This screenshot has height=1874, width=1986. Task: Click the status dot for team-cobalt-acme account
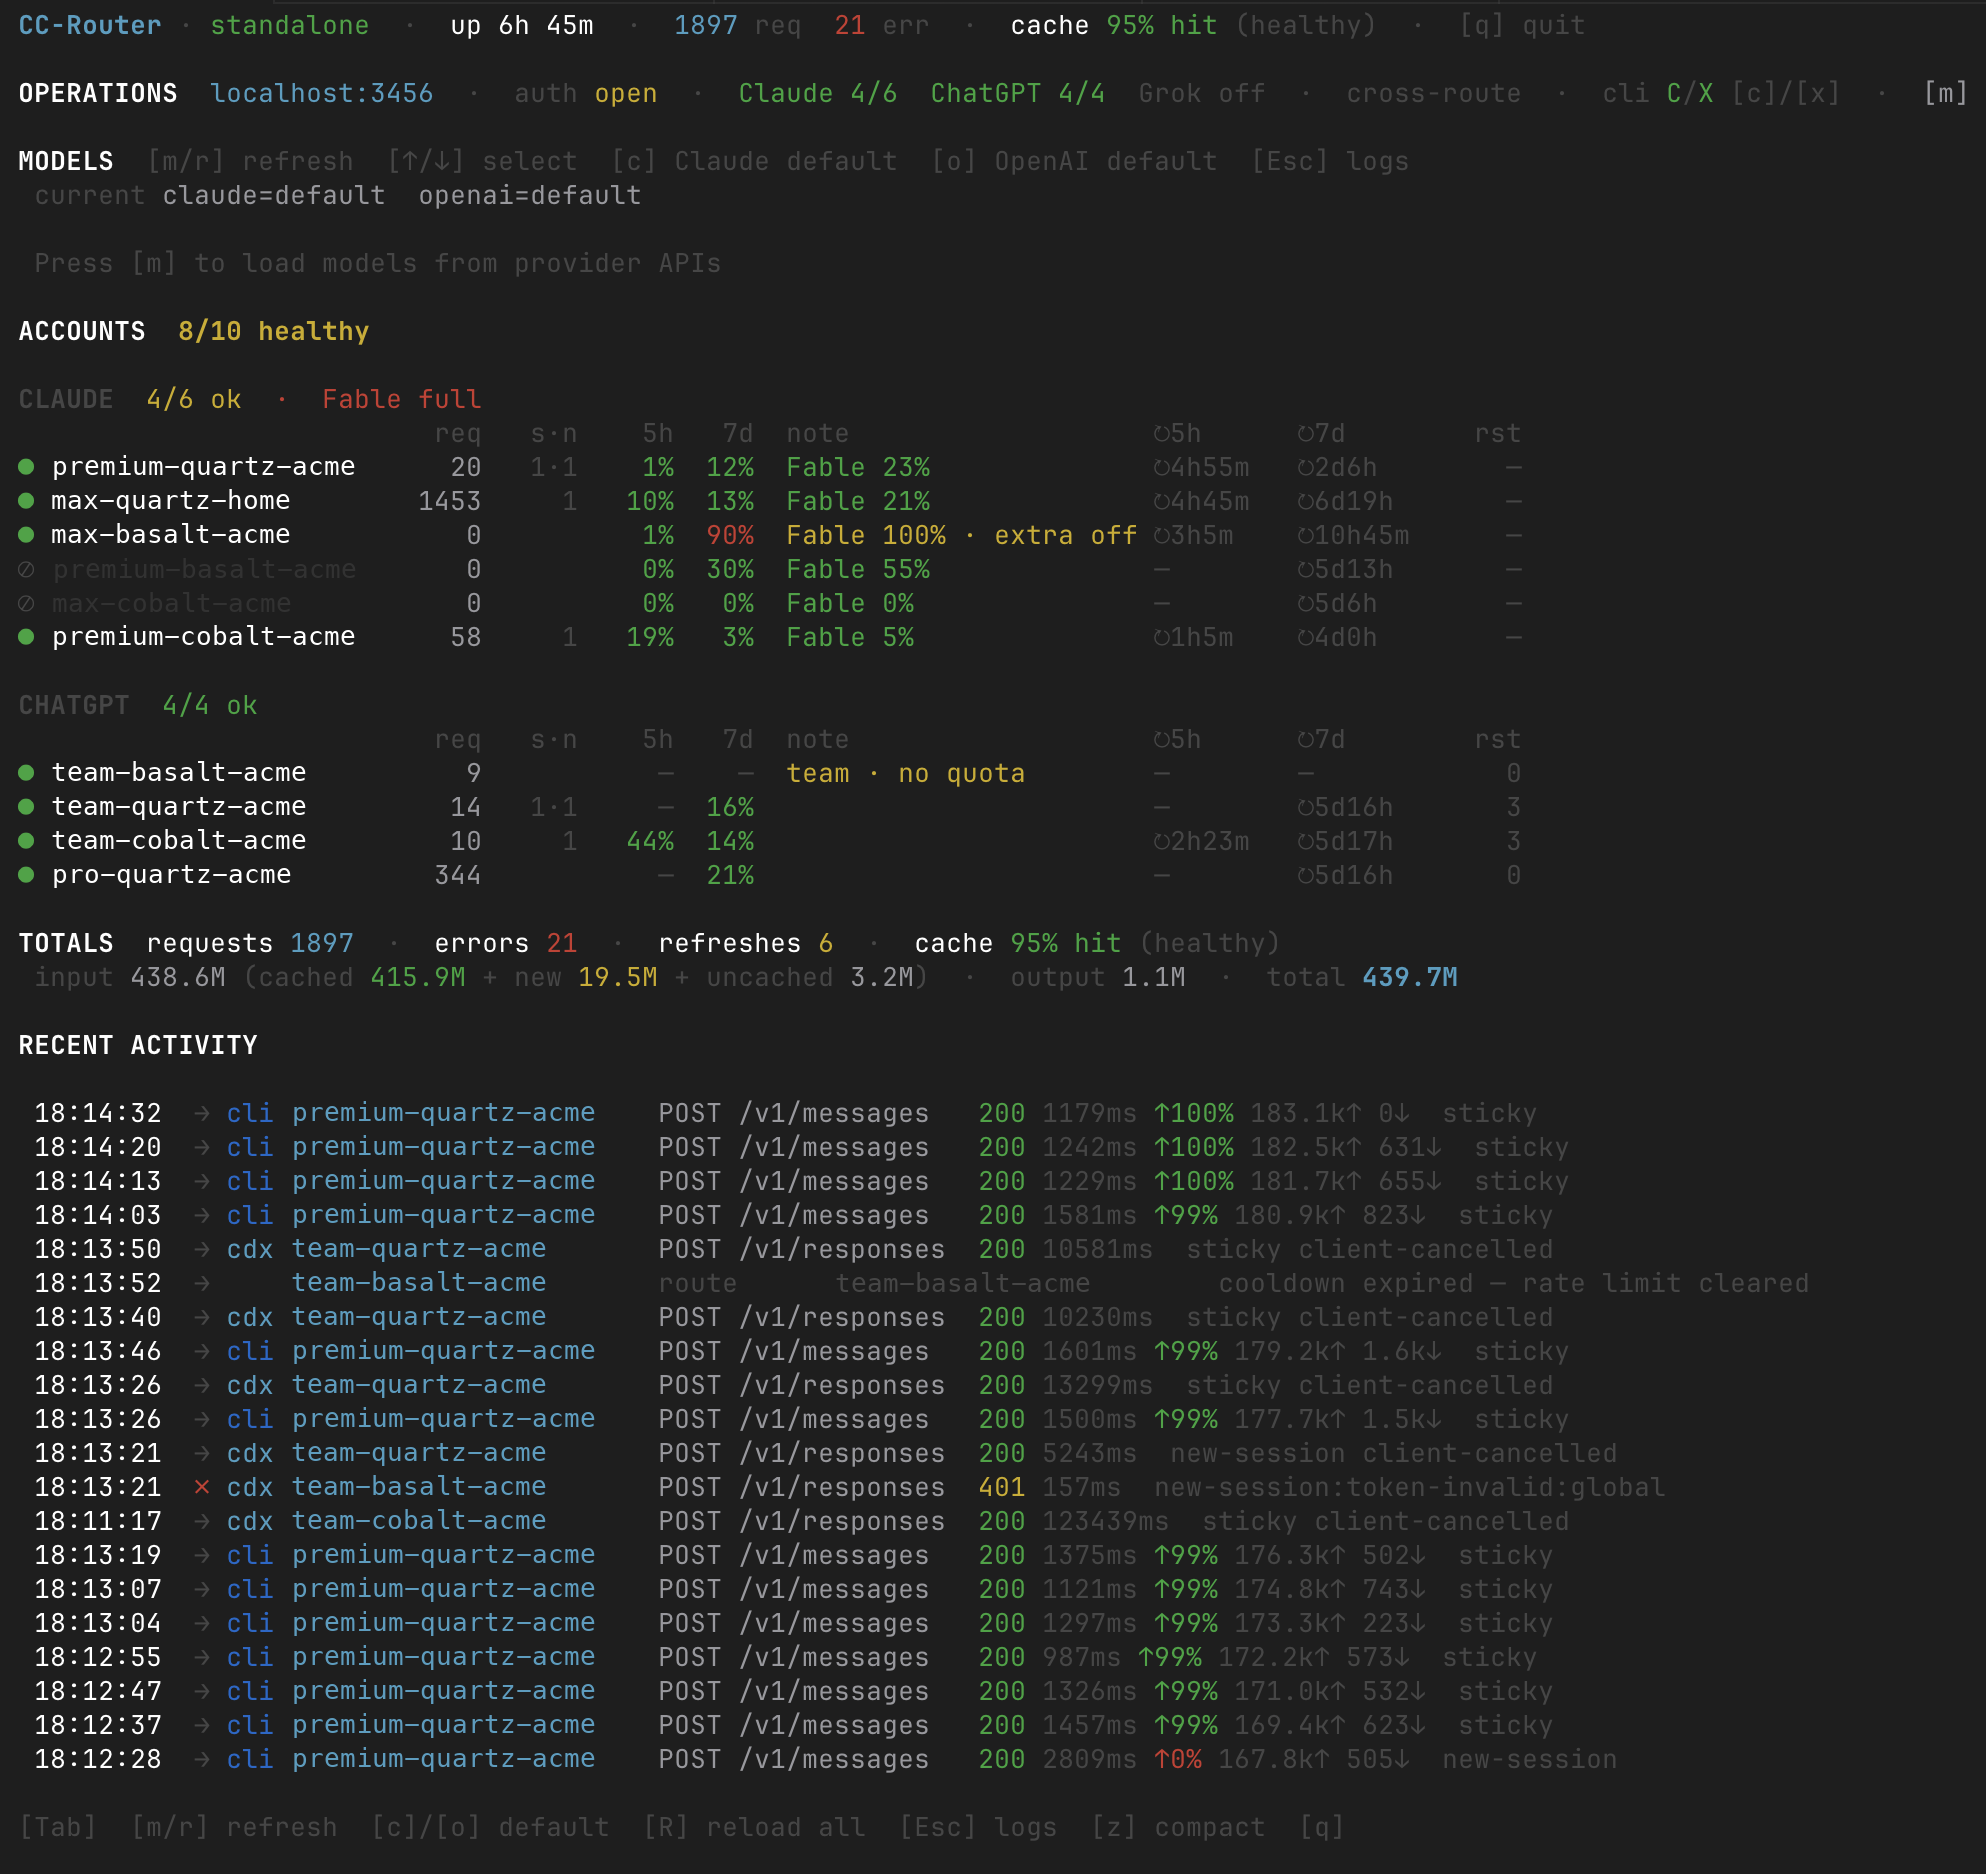[27, 841]
